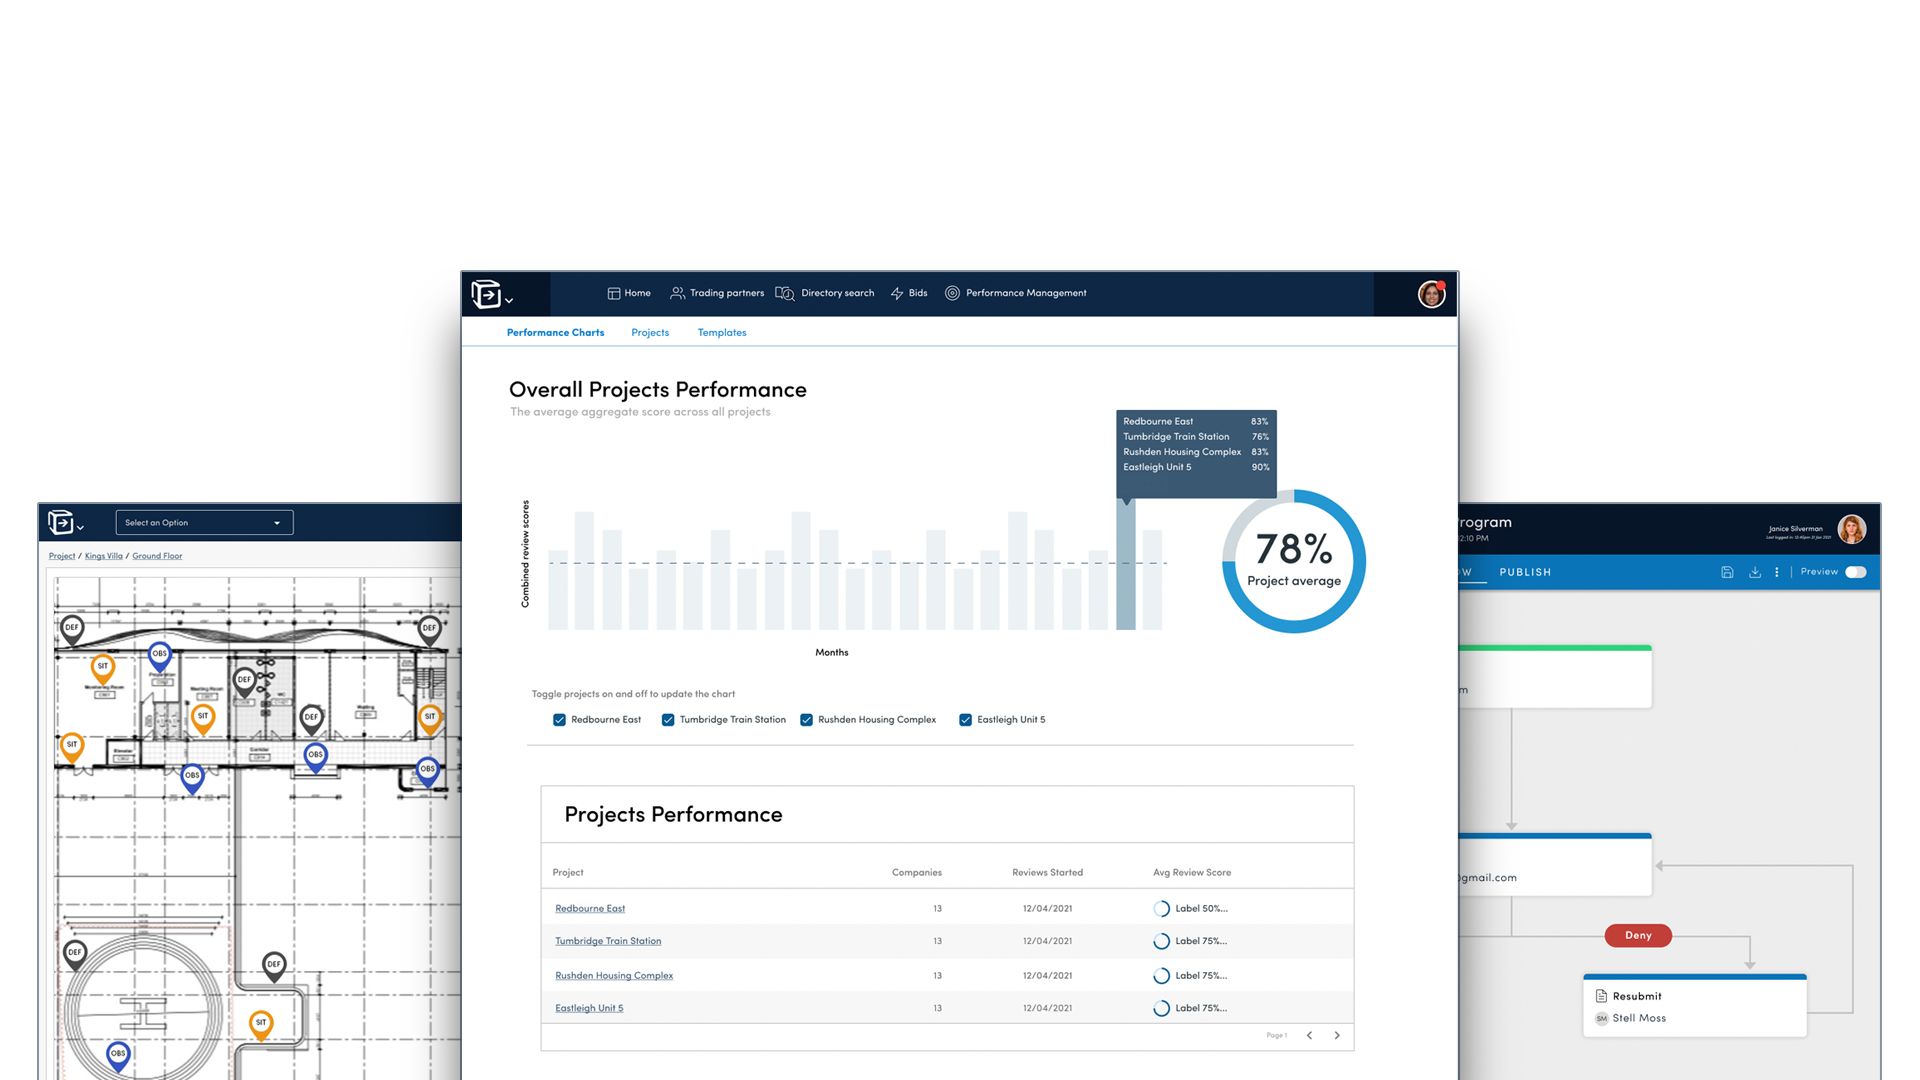This screenshot has height=1080, width=1920.
Task: Click the 78% Project average donut chart
Action: (x=1294, y=561)
